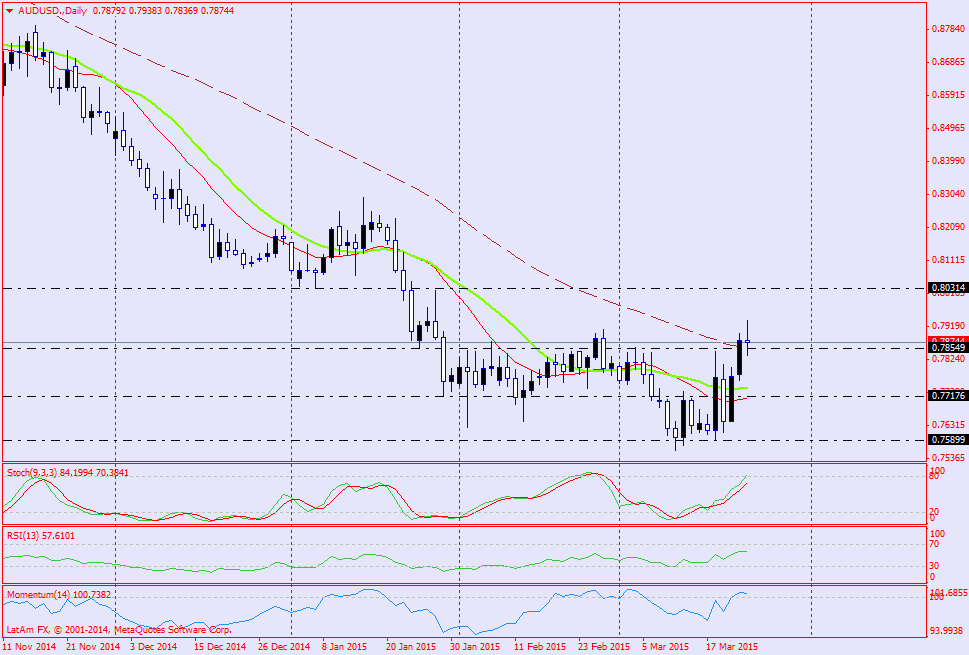969x655 pixels.
Task: Click the 30 Jan 2015 date label
Action: click(473, 646)
